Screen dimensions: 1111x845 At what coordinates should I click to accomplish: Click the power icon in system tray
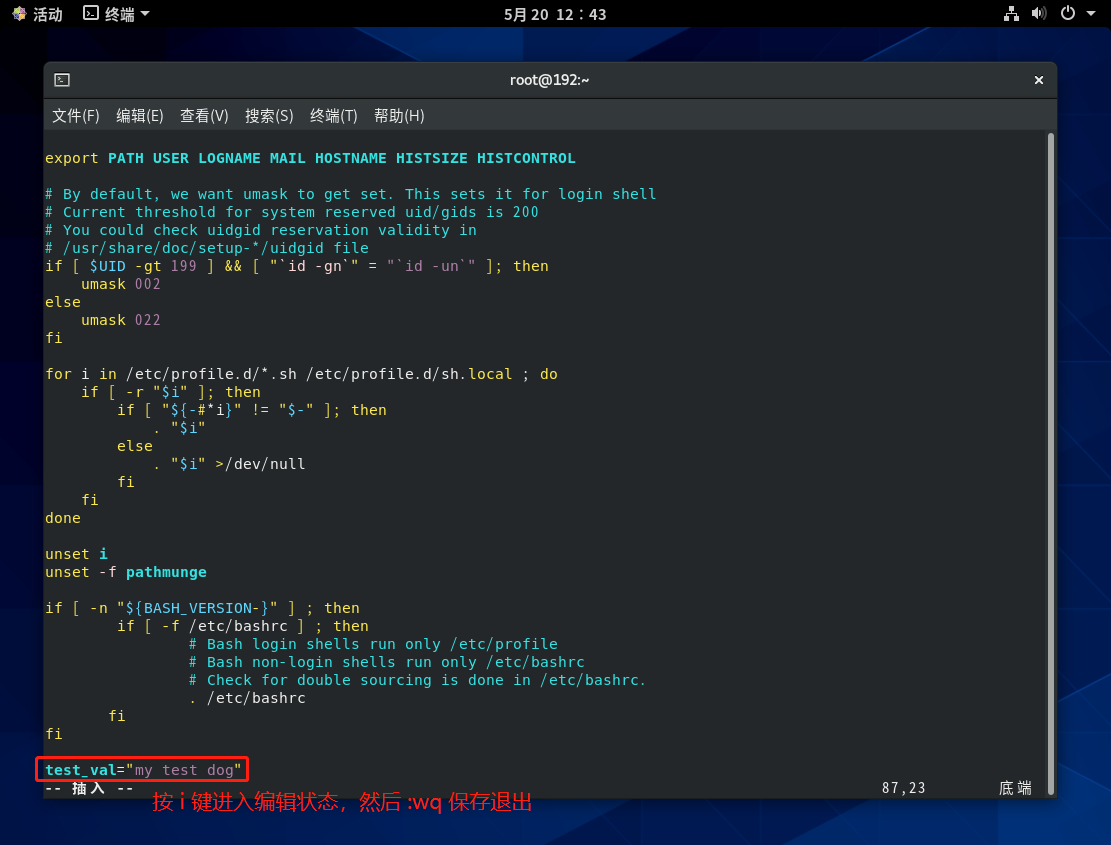pyautogui.click(x=1067, y=14)
